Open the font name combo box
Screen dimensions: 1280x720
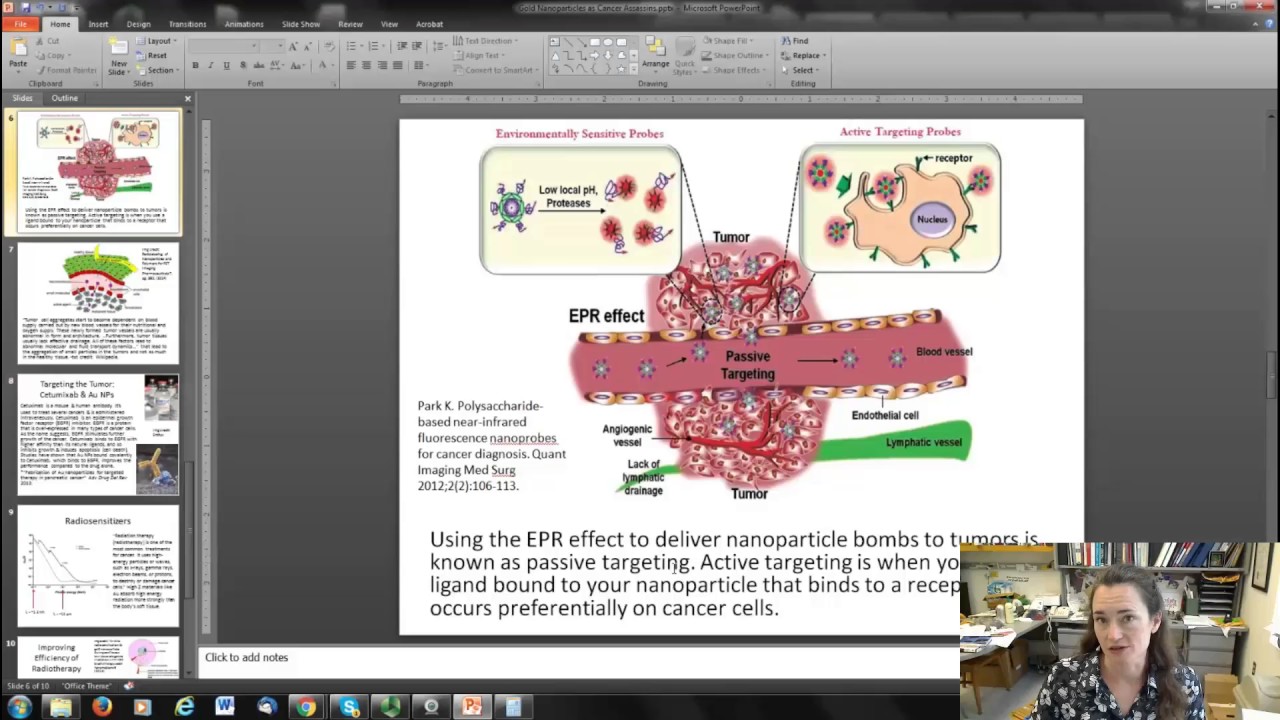point(223,46)
